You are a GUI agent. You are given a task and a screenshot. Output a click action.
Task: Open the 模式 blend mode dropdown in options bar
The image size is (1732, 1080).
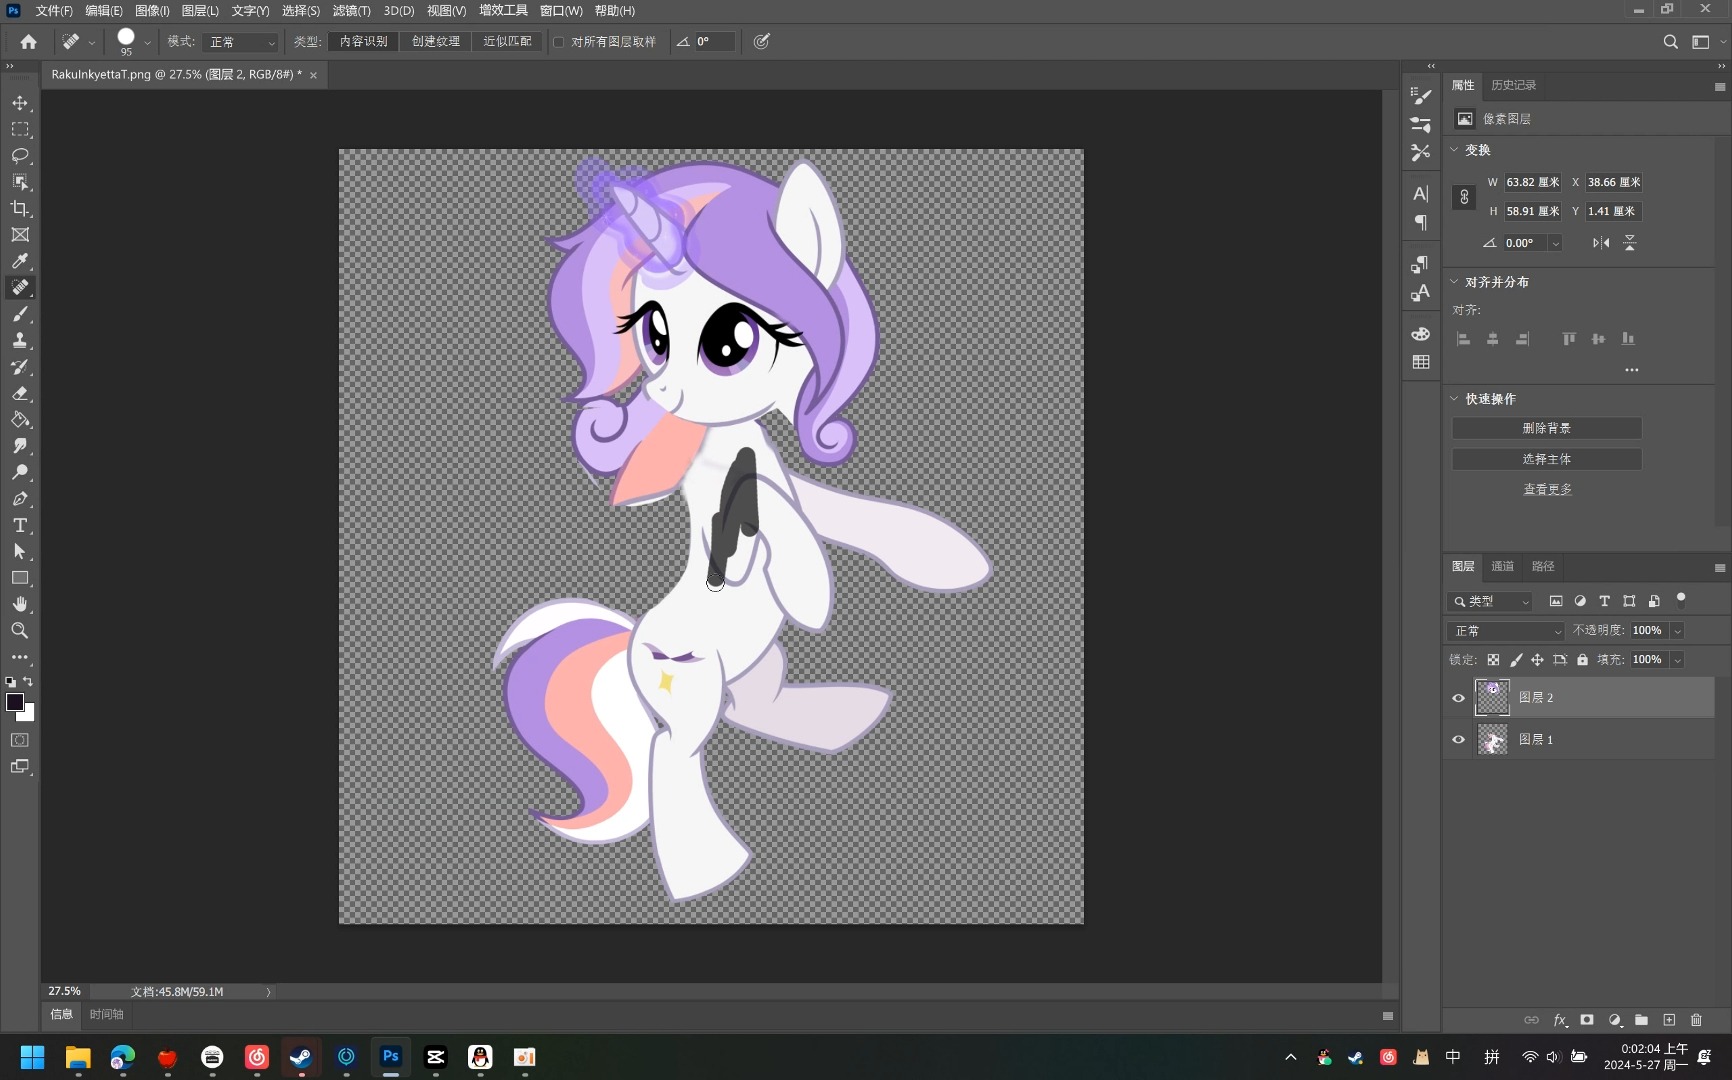coord(240,42)
